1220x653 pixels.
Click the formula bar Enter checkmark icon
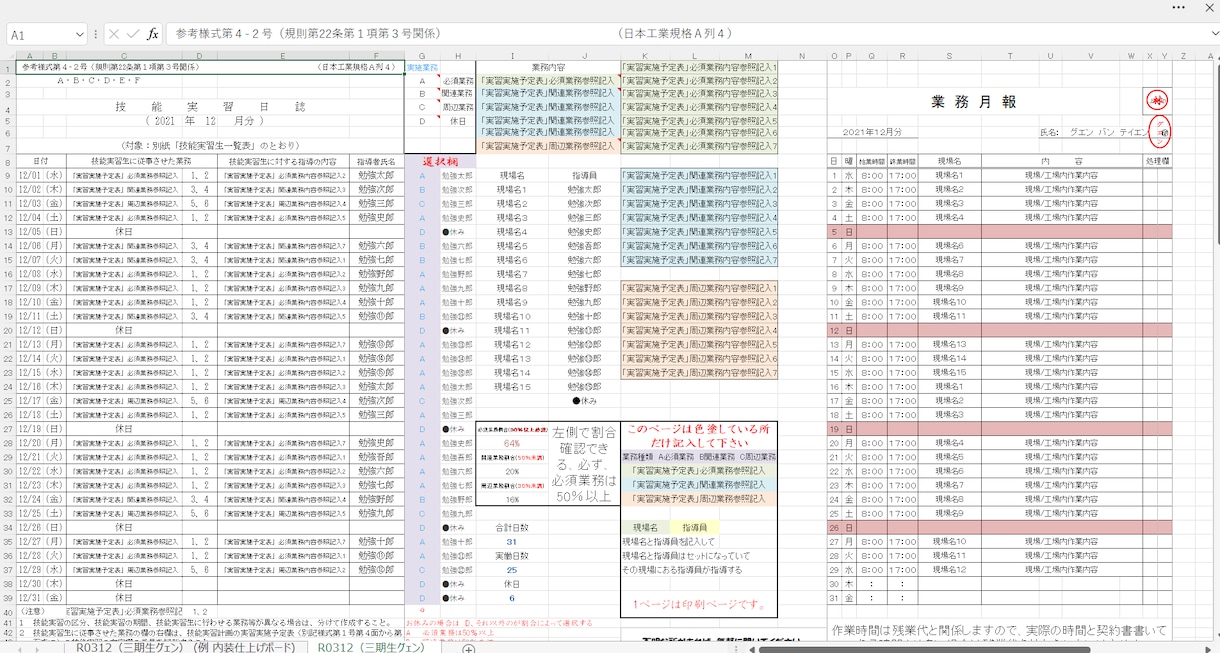pyautogui.click(x=133, y=34)
